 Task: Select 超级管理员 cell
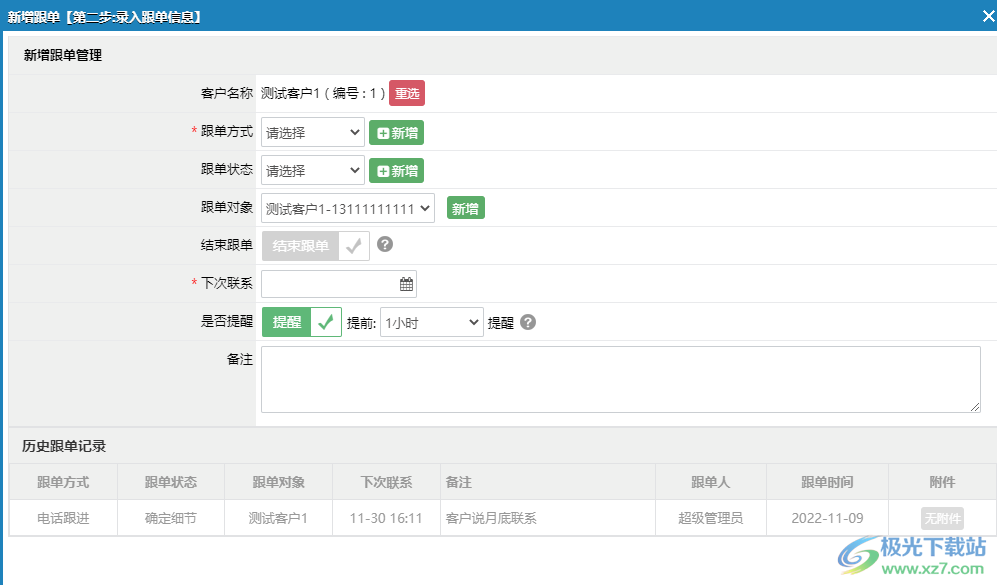point(711,518)
